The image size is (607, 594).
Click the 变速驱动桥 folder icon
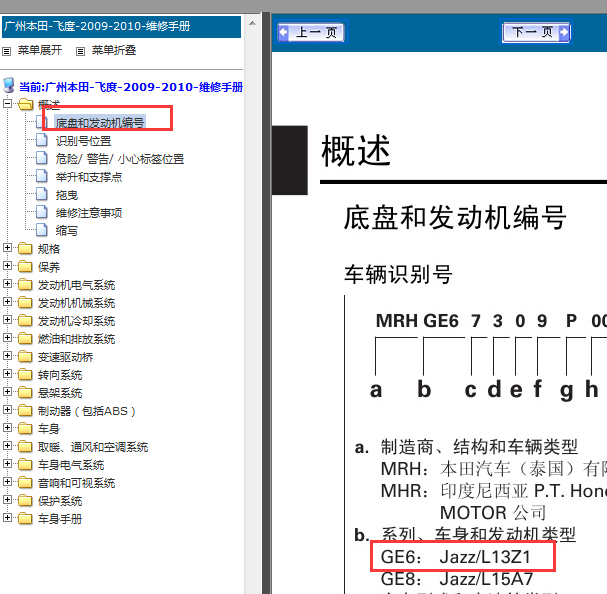[x=26, y=356]
